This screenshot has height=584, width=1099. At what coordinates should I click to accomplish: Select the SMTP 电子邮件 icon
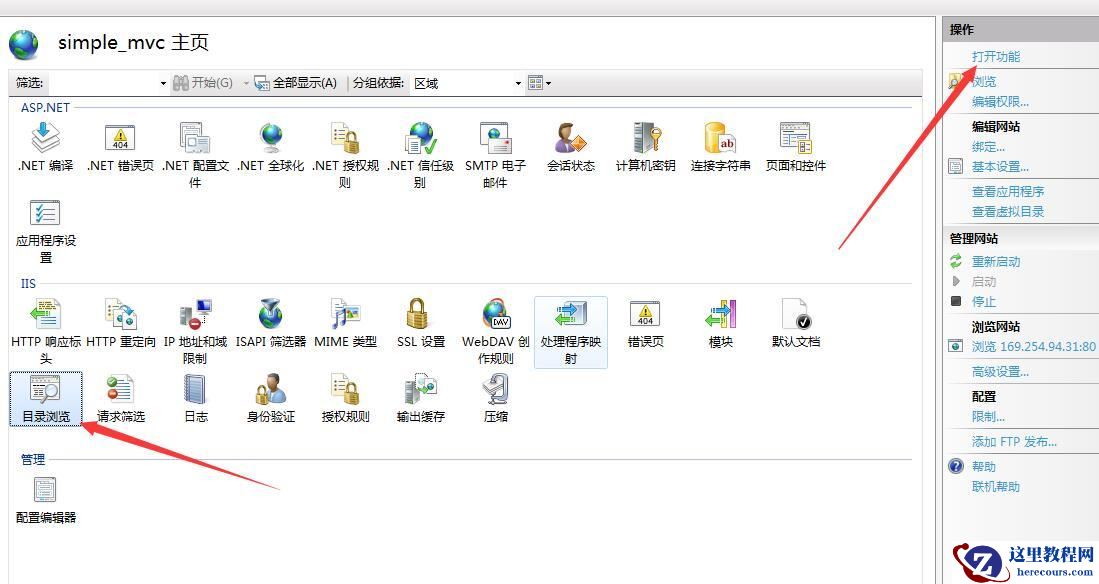pyautogui.click(x=496, y=137)
